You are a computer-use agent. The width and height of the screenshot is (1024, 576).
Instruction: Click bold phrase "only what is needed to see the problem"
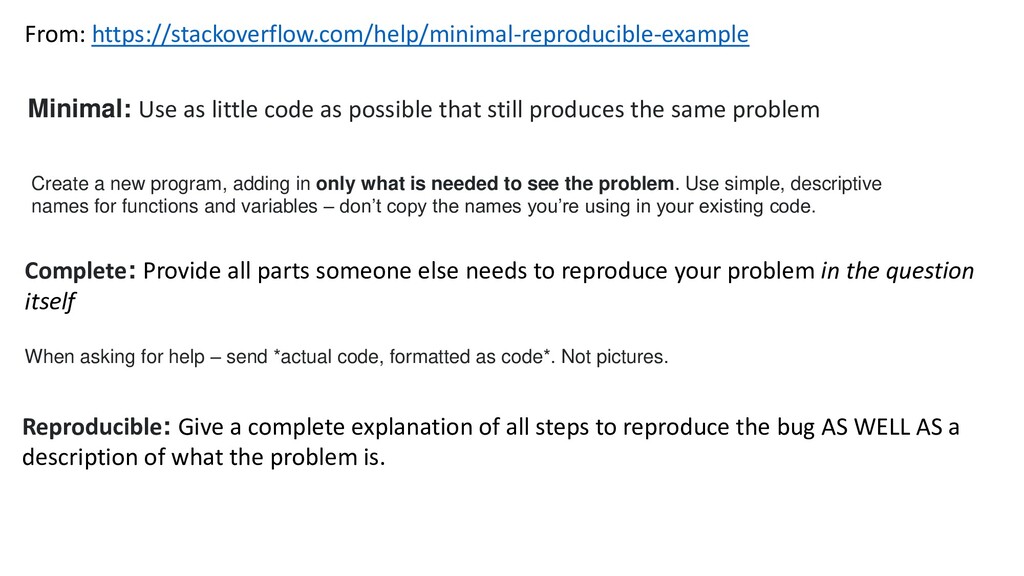pyautogui.click(x=495, y=184)
